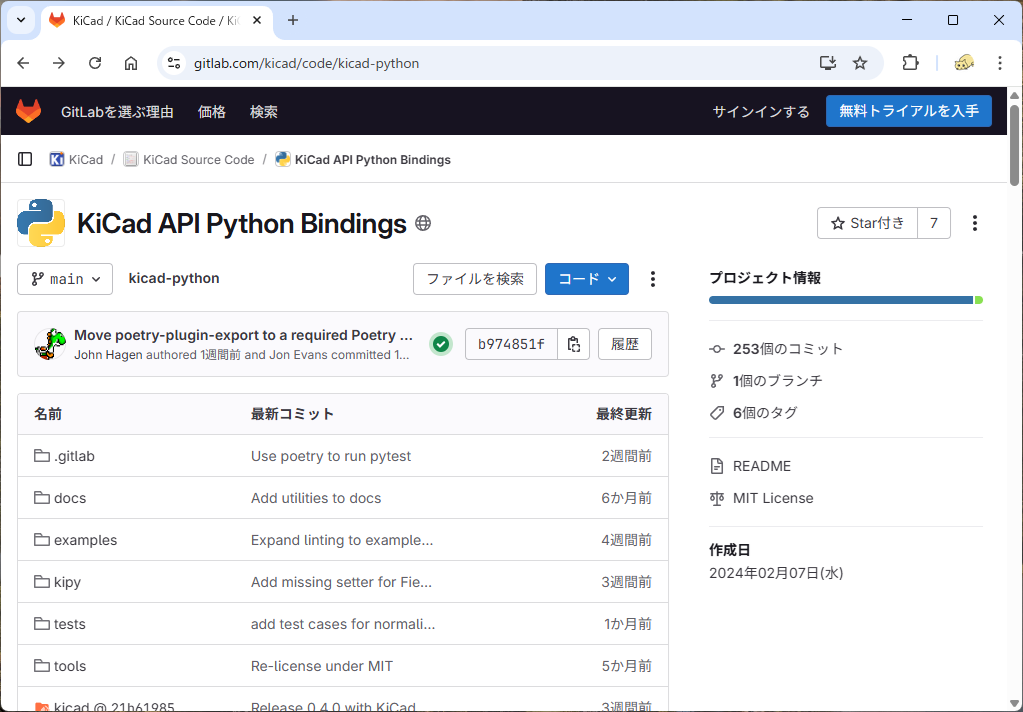
Task: Click GitLabを選ぶ理由 in the top navigation
Action: tap(117, 112)
